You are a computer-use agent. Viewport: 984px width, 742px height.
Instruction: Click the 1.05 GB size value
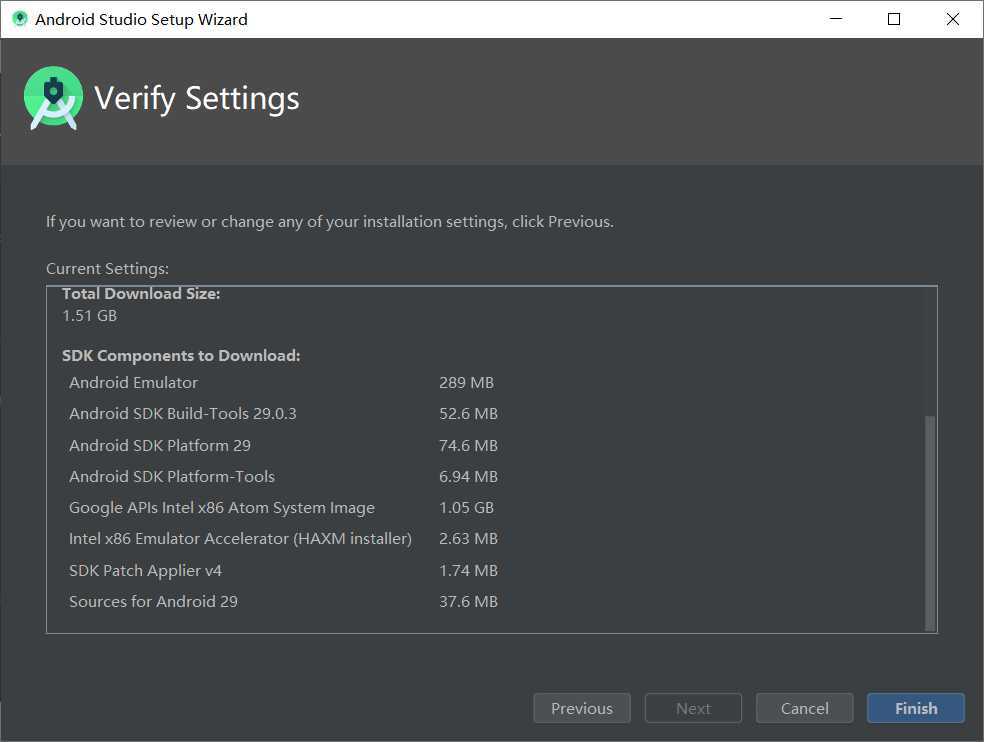tap(466, 507)
